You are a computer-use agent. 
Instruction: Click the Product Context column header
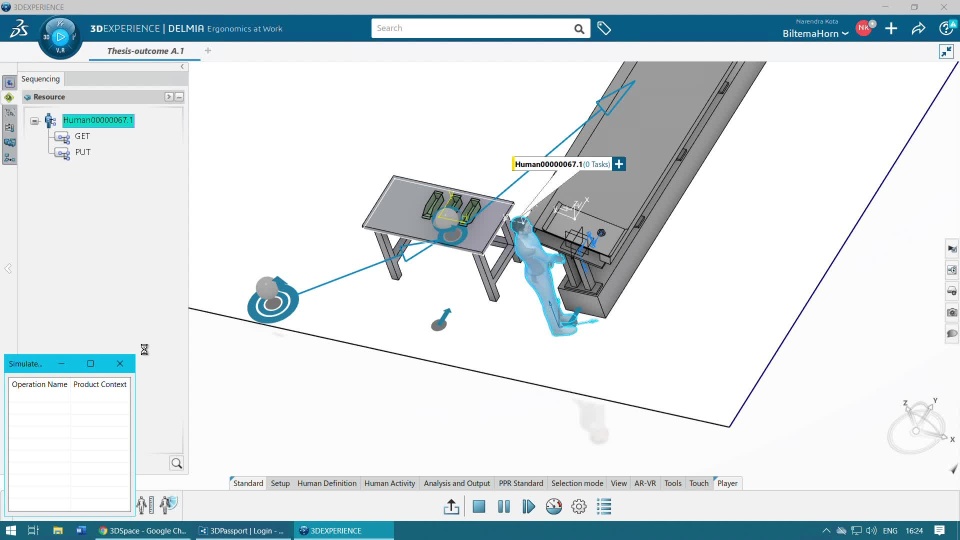click(x=100, y=384)
